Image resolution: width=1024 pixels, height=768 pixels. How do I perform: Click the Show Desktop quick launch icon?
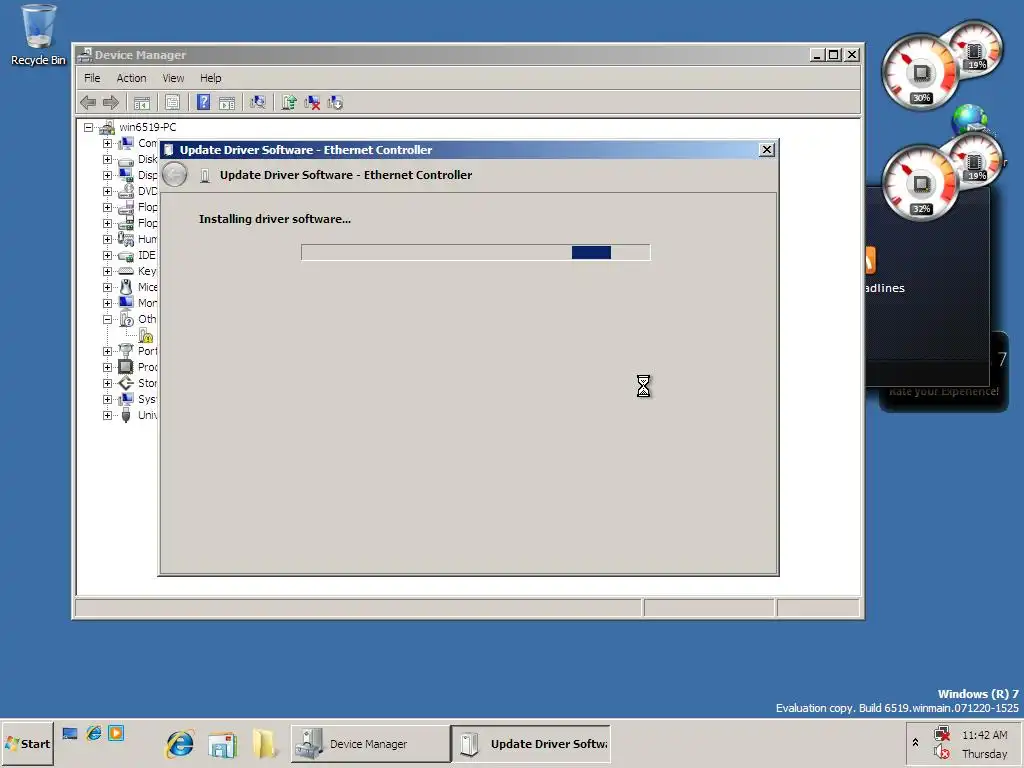70,733
